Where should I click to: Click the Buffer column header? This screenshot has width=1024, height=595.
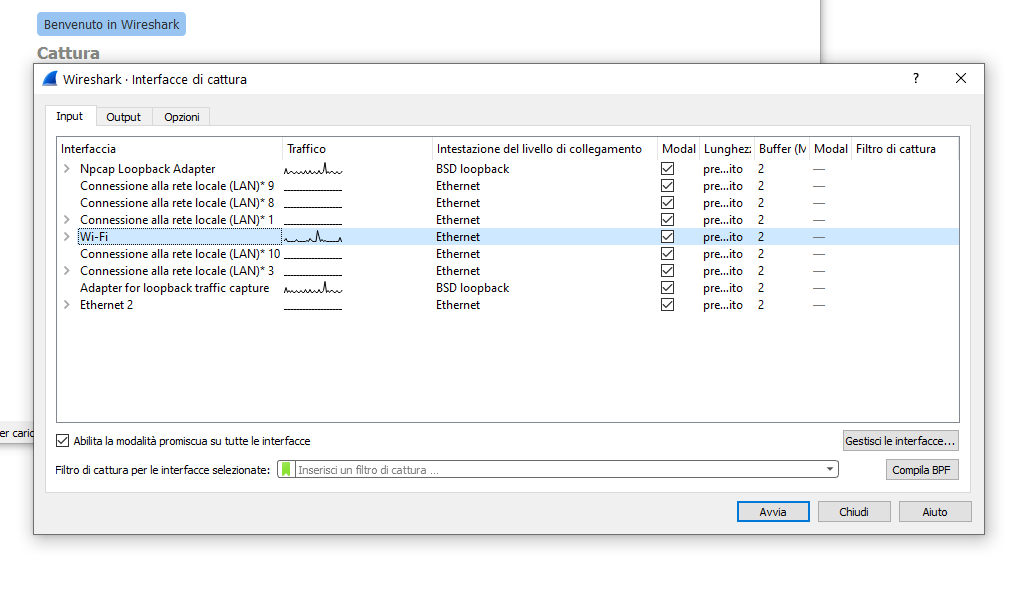pyautogui.click(x=782, y=149)
